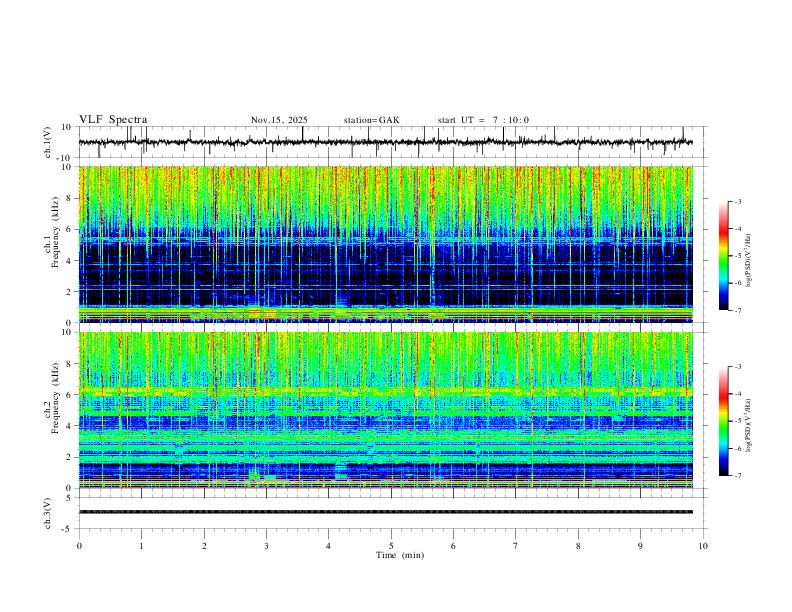Click the upper PSD color scale bar
792x612 pixels.
point(723,255)
